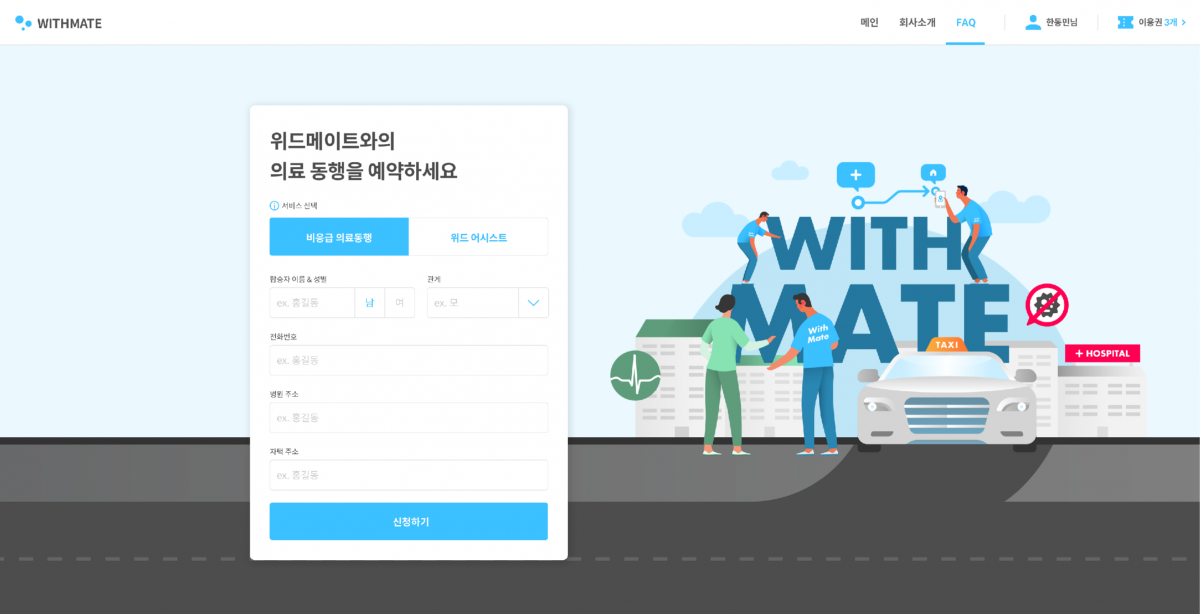Click the 한동민님 account link
The width and height of the screenshot is (1200, 614).
tap(1061, 22)
